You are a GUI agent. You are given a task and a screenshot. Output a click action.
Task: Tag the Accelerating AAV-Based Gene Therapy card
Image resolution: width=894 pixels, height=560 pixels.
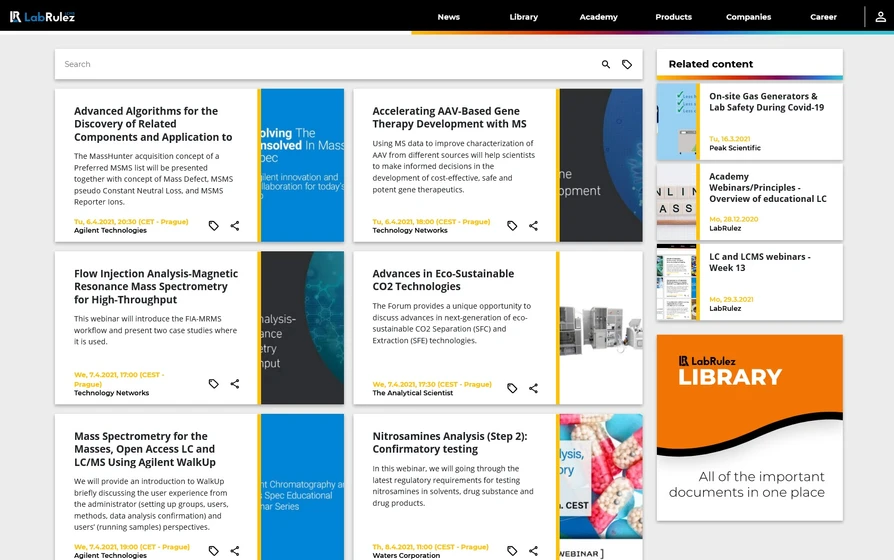coord(512,226)
